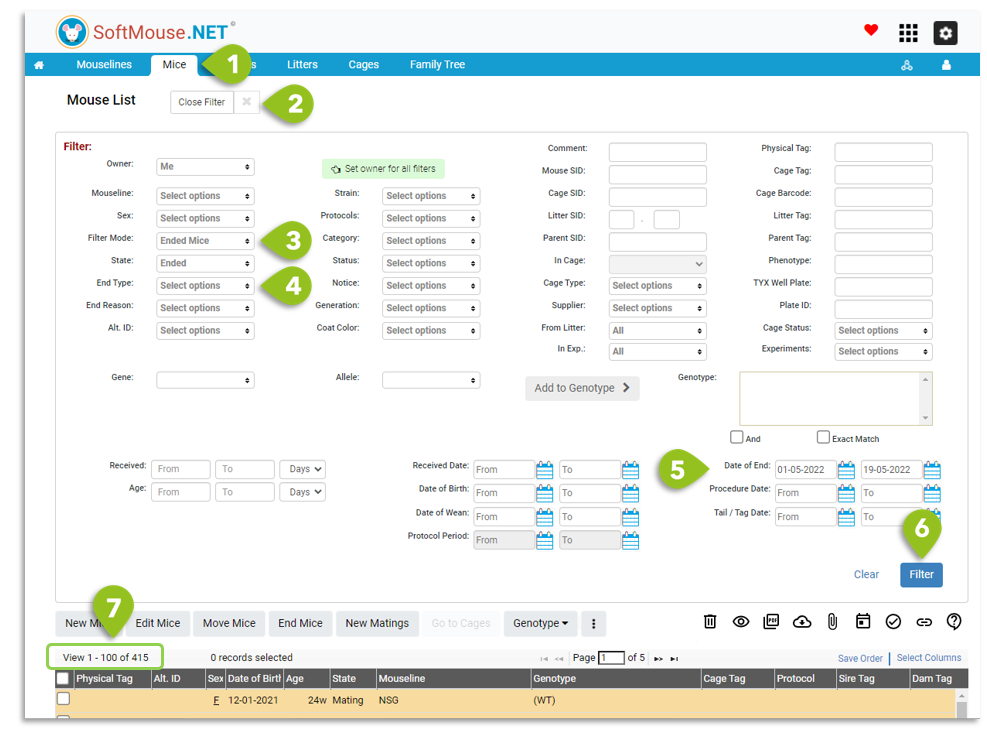Viewport: 987px width, 733px height.
Task: Click the red heart favorites icon
Action: [871, 30]
